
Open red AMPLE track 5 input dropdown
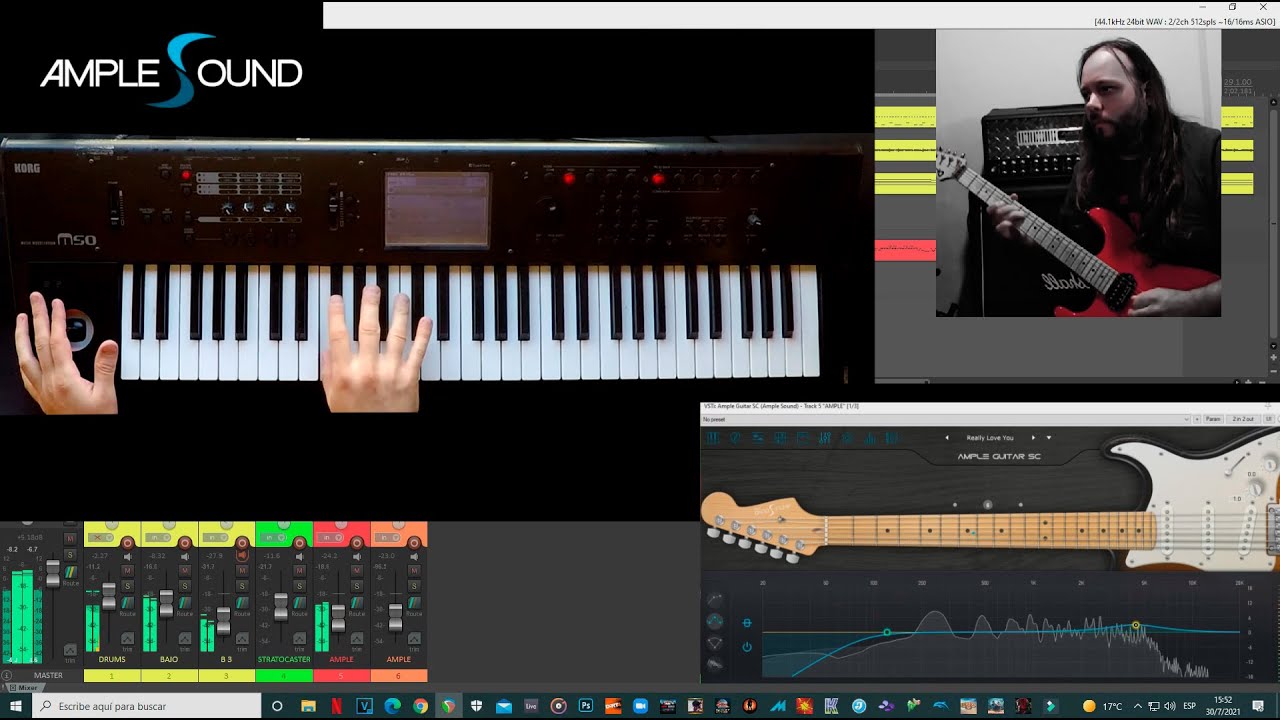330,537
